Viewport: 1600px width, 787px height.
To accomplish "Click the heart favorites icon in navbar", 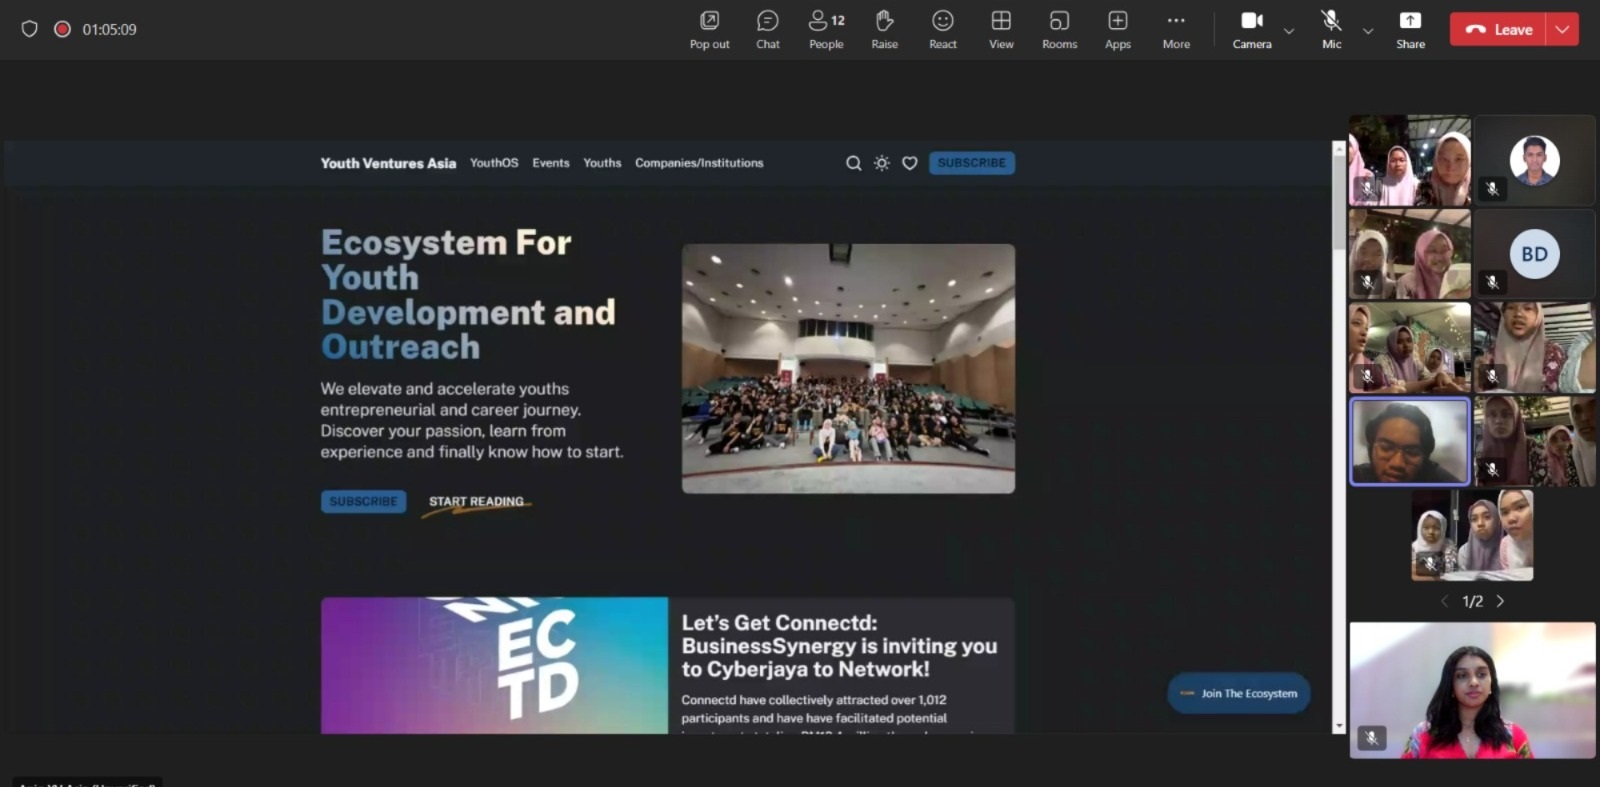I will [x=910, y=163].
